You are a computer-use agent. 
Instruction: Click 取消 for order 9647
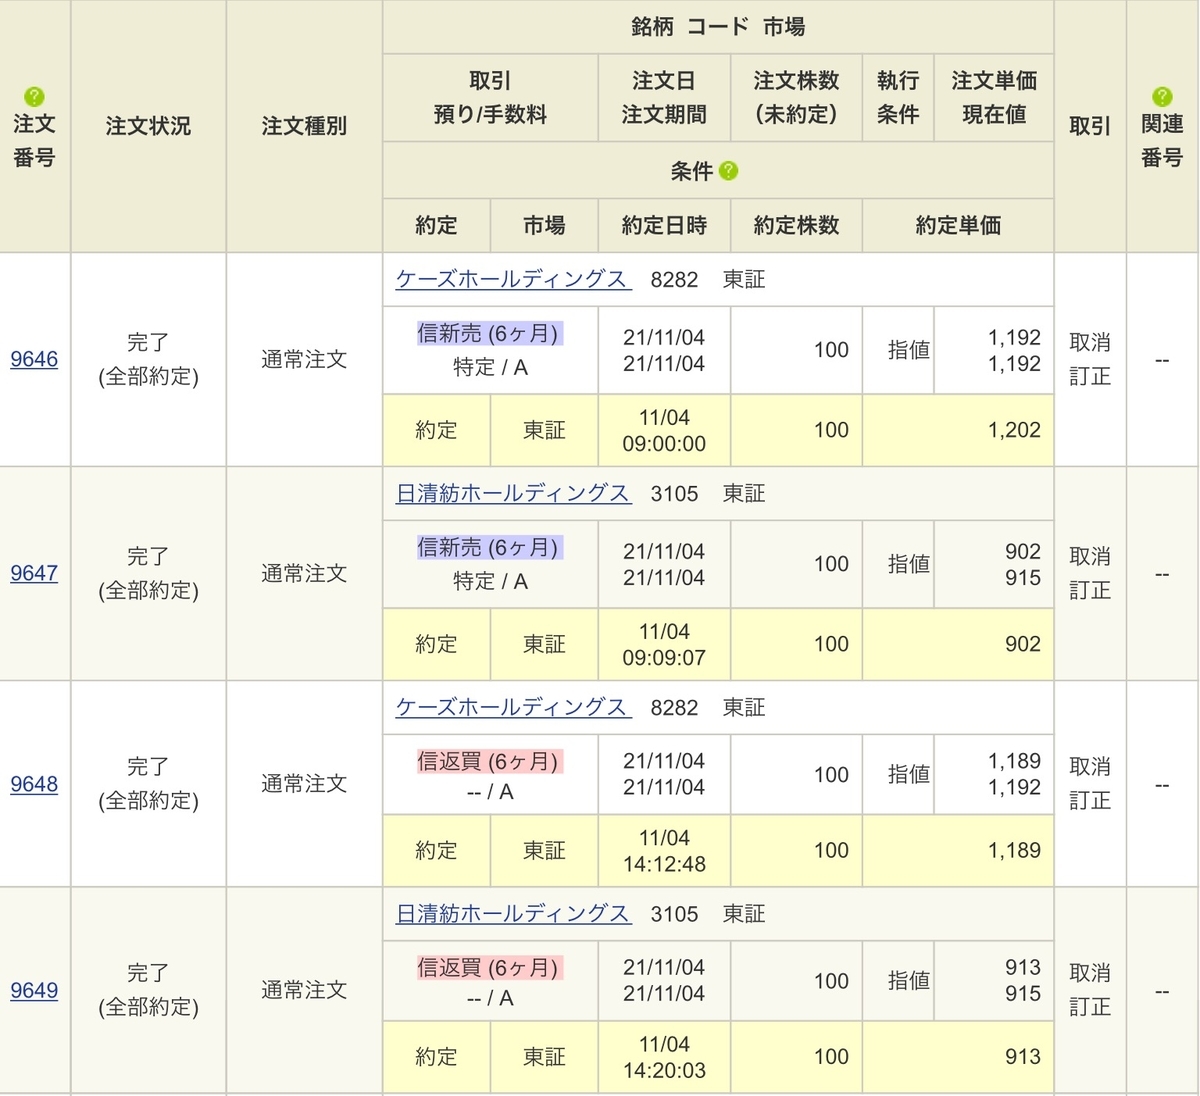[1090, 556]
